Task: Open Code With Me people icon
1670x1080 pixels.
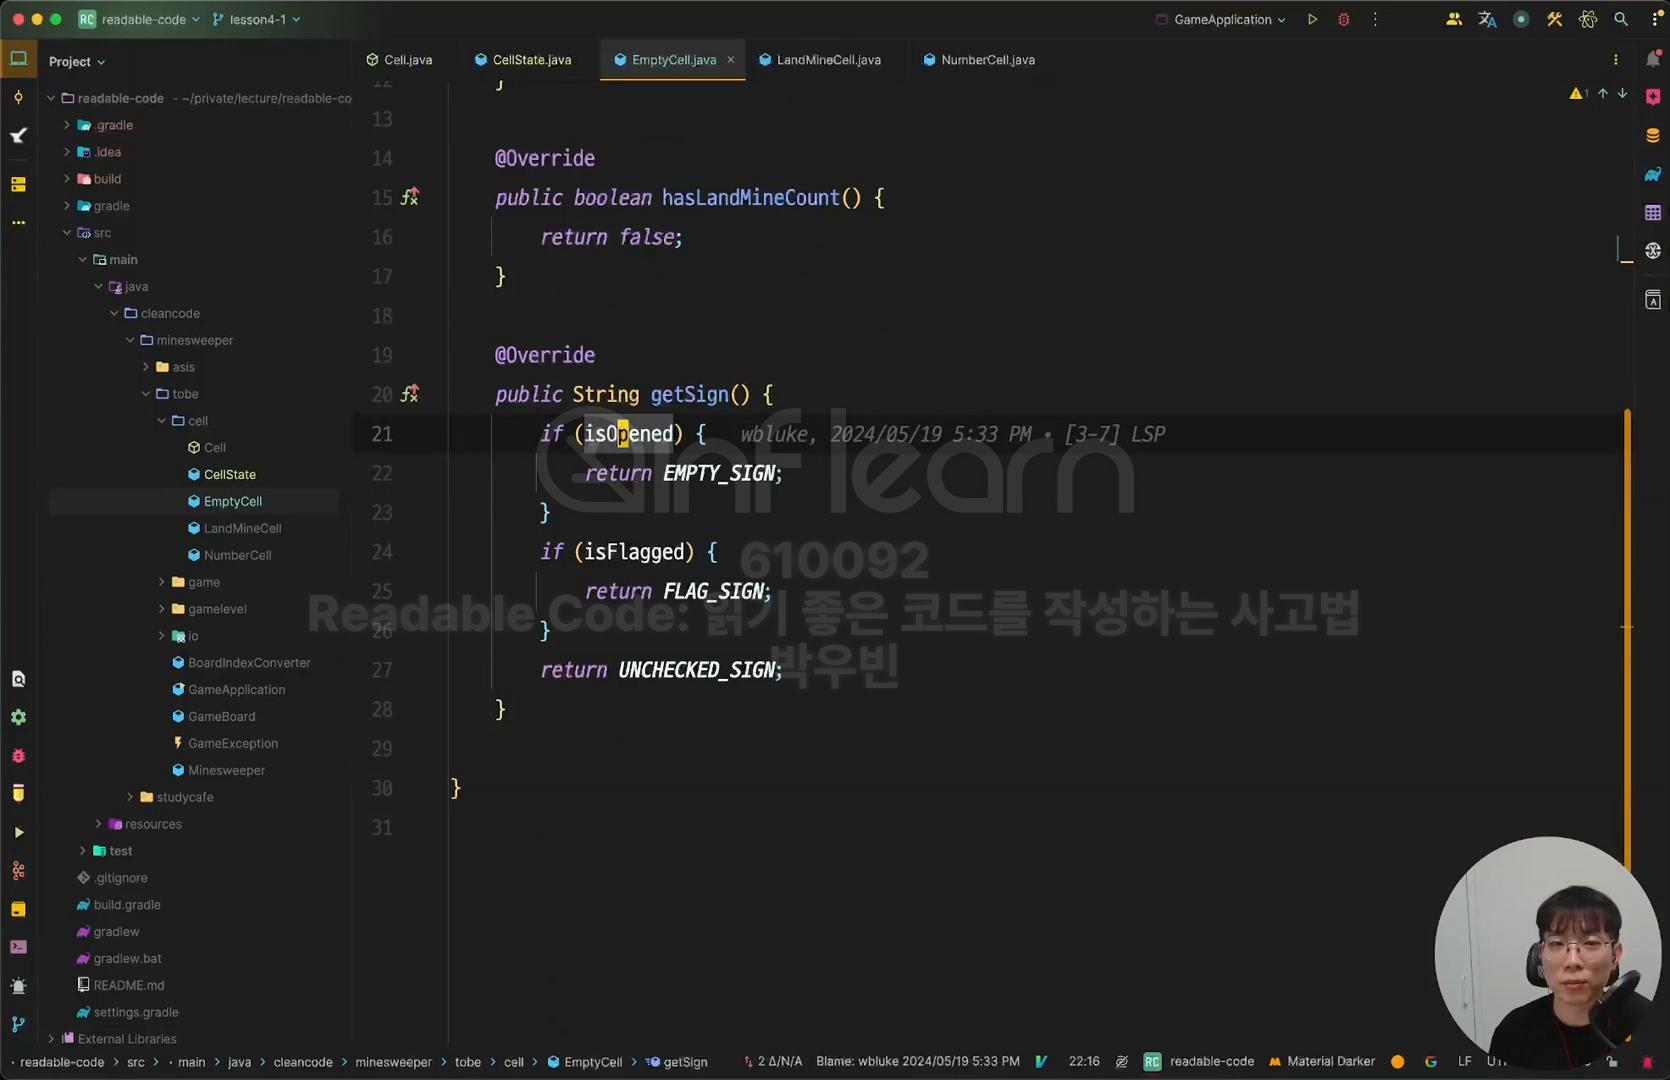Action: [1454, 19]
